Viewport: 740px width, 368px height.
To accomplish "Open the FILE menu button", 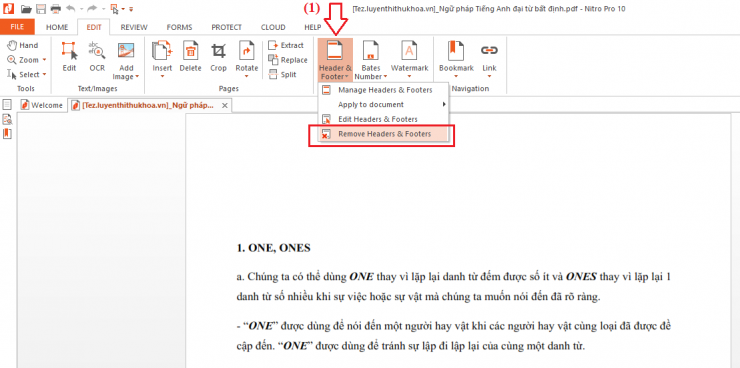I will (17, 27).
